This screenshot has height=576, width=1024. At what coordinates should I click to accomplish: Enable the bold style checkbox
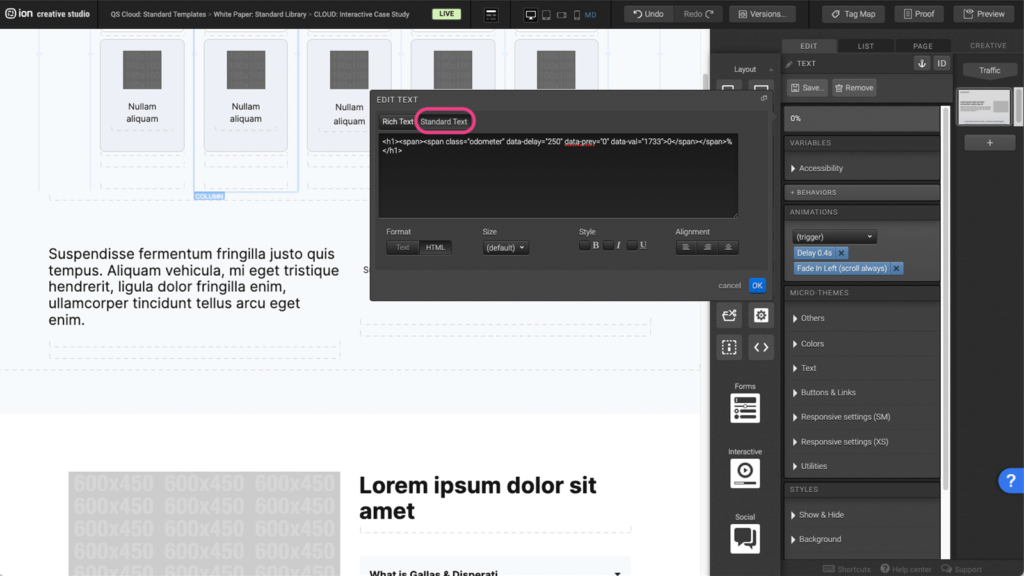click(x=584, y=246)
